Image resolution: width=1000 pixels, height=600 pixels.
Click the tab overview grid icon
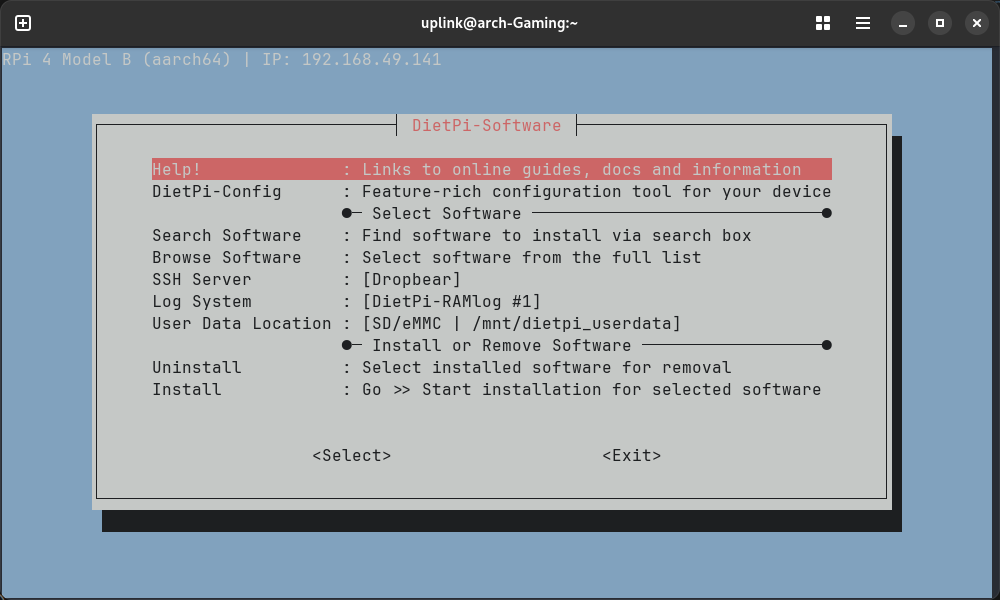click(x=823, y=23)
